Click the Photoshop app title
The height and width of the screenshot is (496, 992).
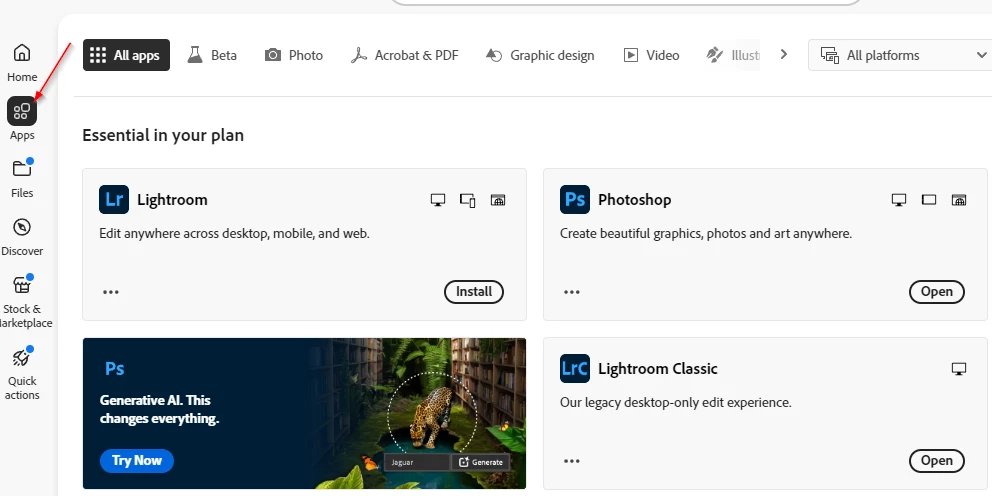tap(635, 200)
